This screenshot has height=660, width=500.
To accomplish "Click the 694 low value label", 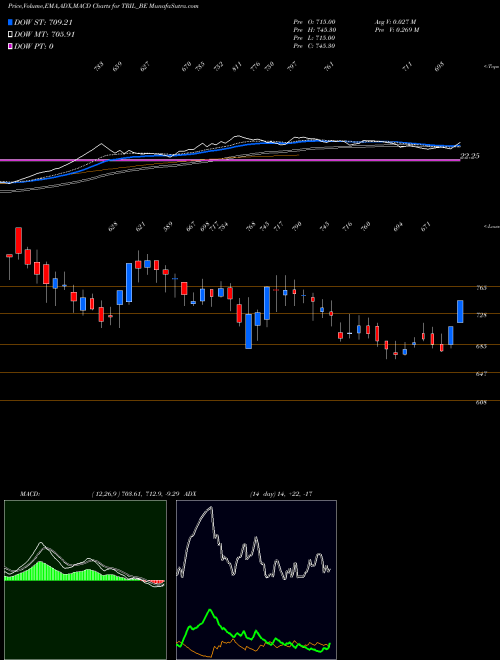I will [x=398, y=227].
